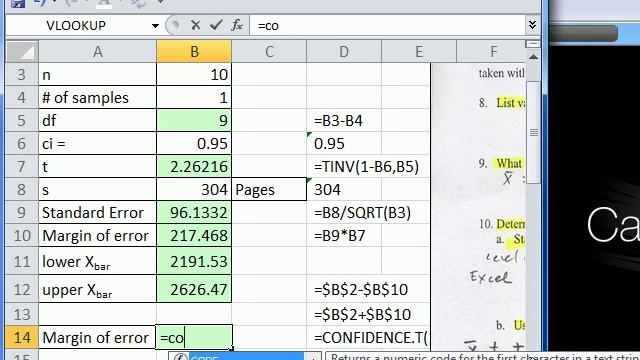Select cell containing n value 10
The width and height of the screenshot is (640, 360).
(194, 75)
